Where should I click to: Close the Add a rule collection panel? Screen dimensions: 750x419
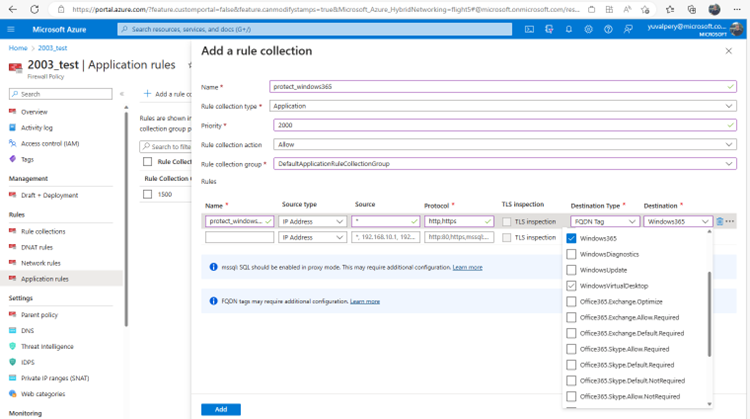coord(728,51)
